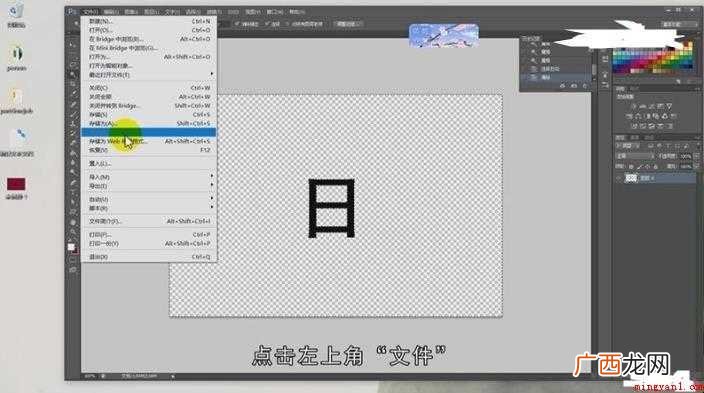
Task: Switch to the 路径 tab
Action: [649, 137]
